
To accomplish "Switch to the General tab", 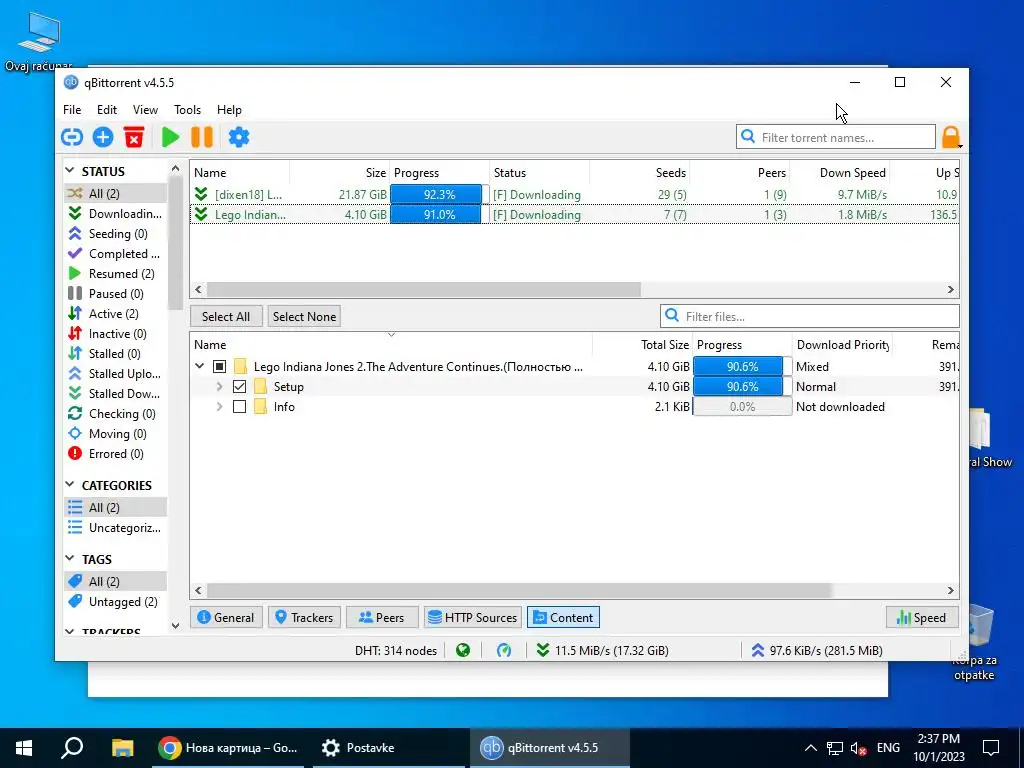I will point(226,617).
